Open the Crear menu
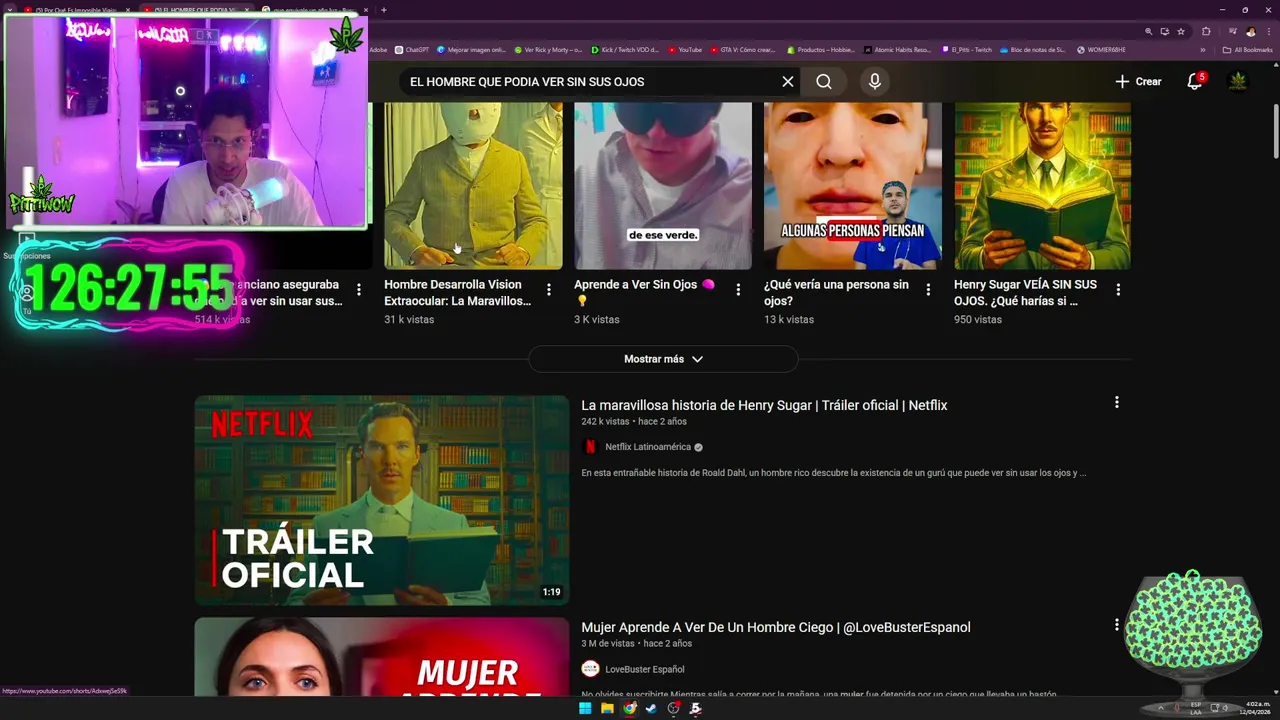The image size is (1280, 720). (x=1138, y=82)
